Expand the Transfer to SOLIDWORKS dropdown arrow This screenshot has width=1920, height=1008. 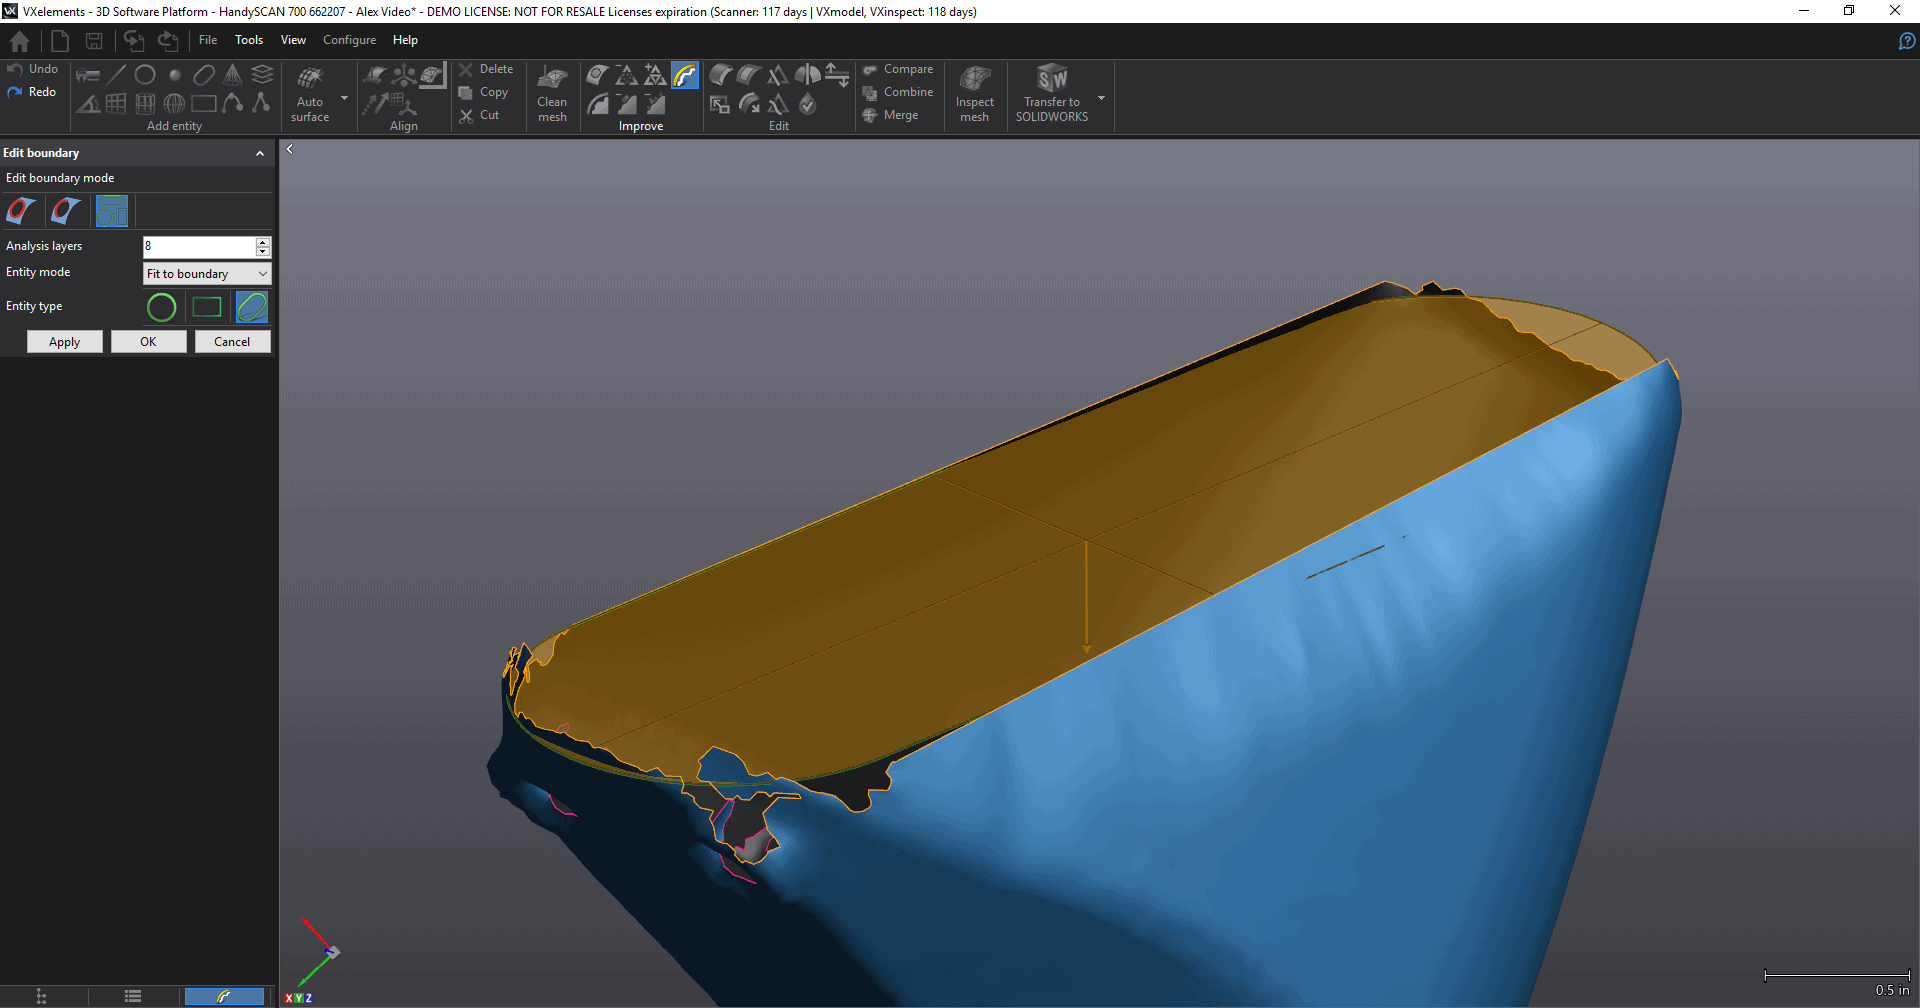1101,98
